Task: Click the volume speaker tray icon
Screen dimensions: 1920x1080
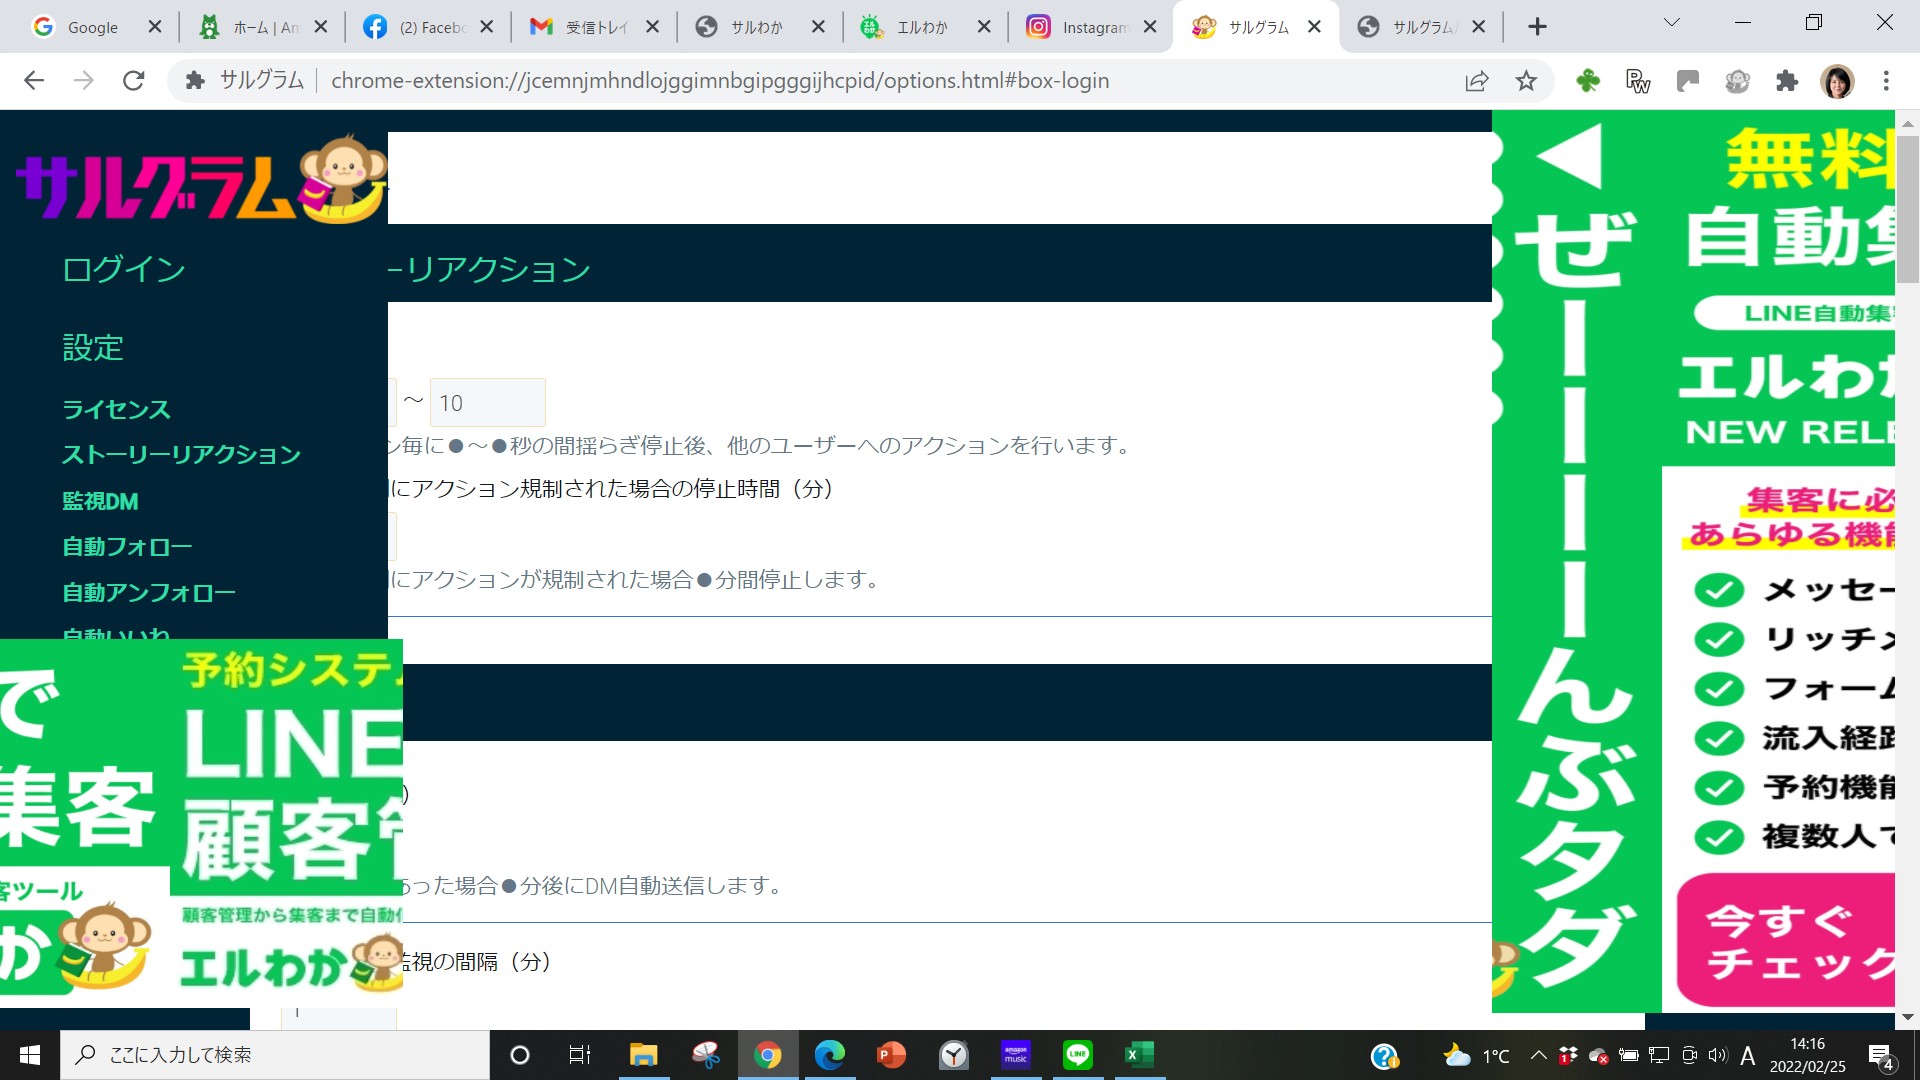Action: coord(1718,1055)
